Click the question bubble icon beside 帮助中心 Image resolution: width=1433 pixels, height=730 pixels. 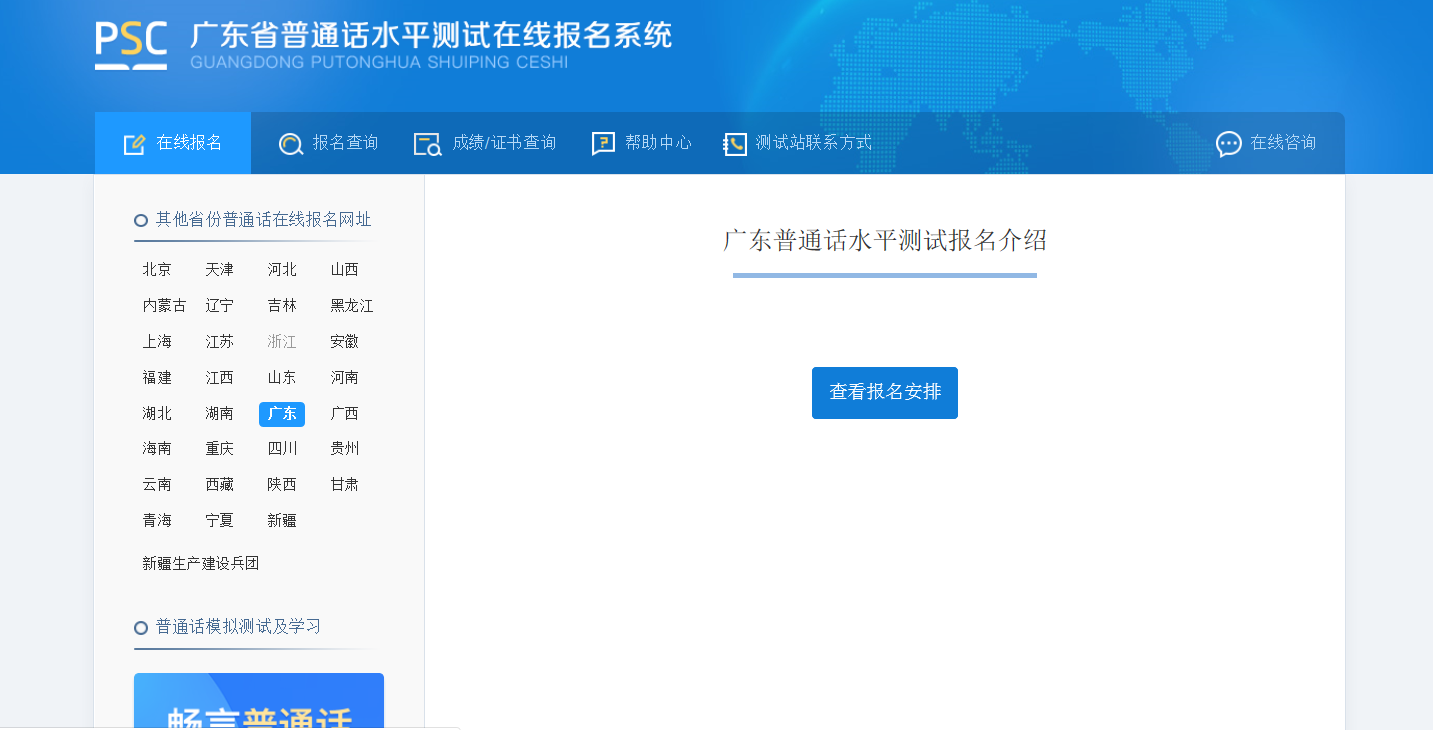click(603, 144)
